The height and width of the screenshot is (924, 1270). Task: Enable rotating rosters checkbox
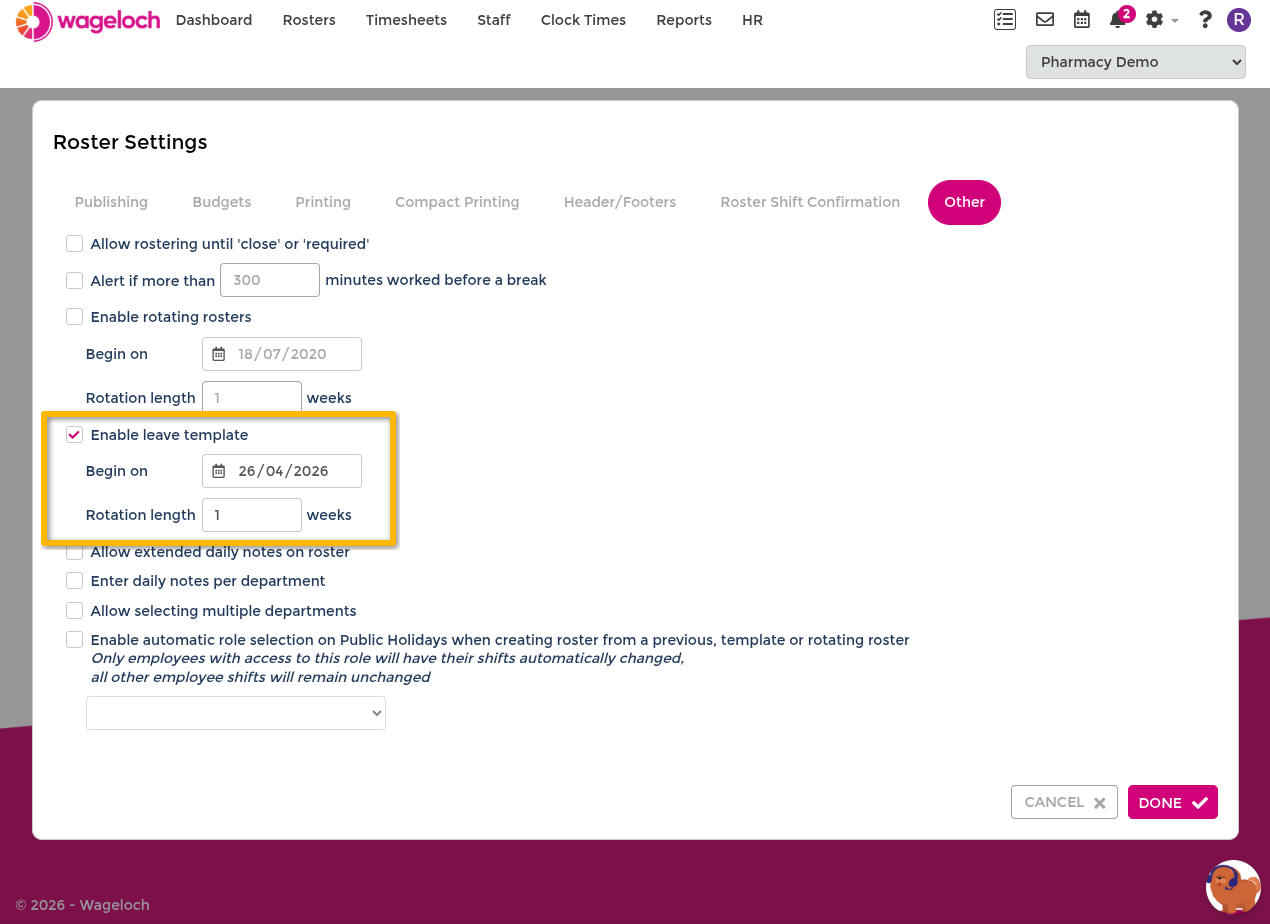coord(74,317)
